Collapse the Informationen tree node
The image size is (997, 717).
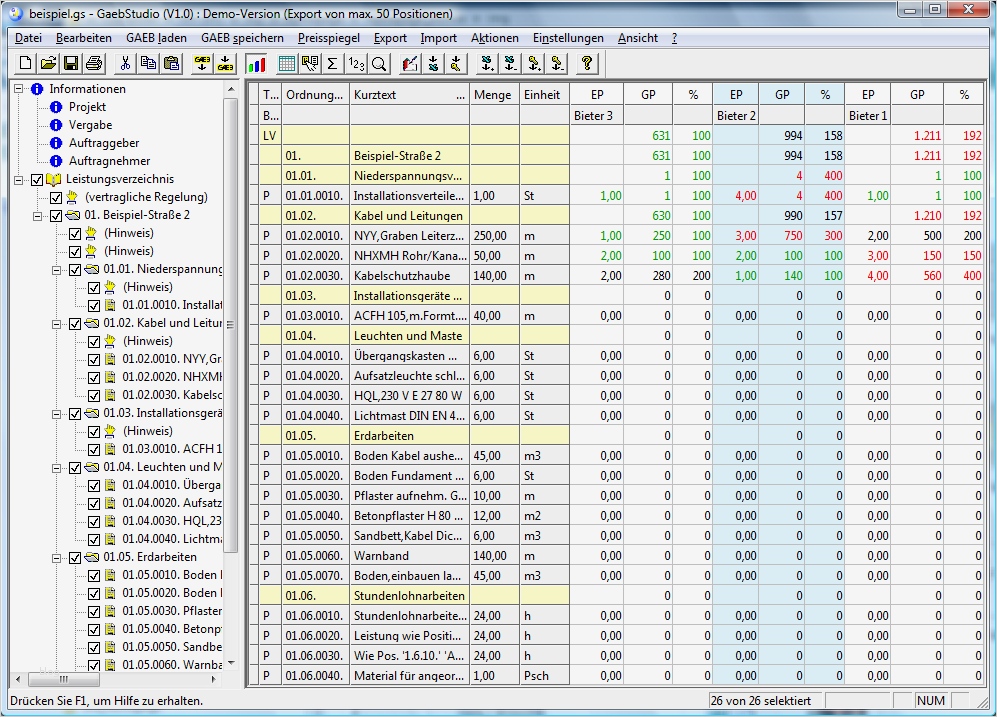[20, 89]
